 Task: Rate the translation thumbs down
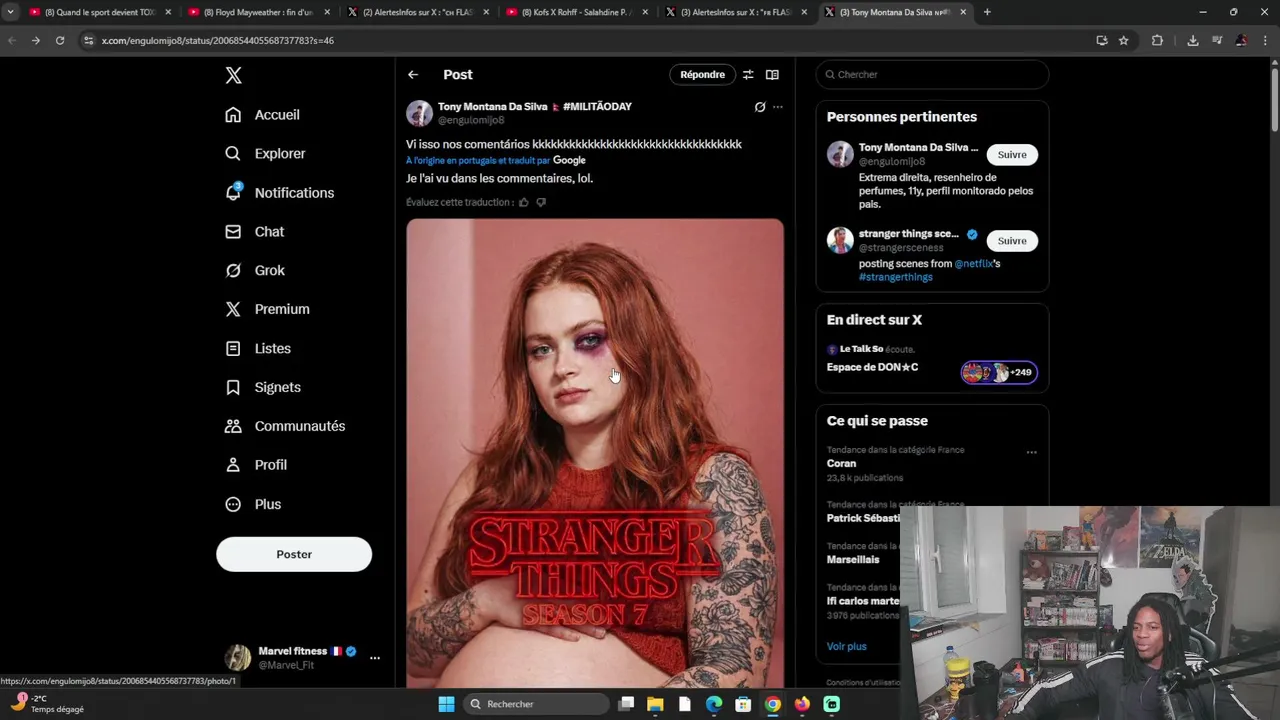tap(541, 202)
